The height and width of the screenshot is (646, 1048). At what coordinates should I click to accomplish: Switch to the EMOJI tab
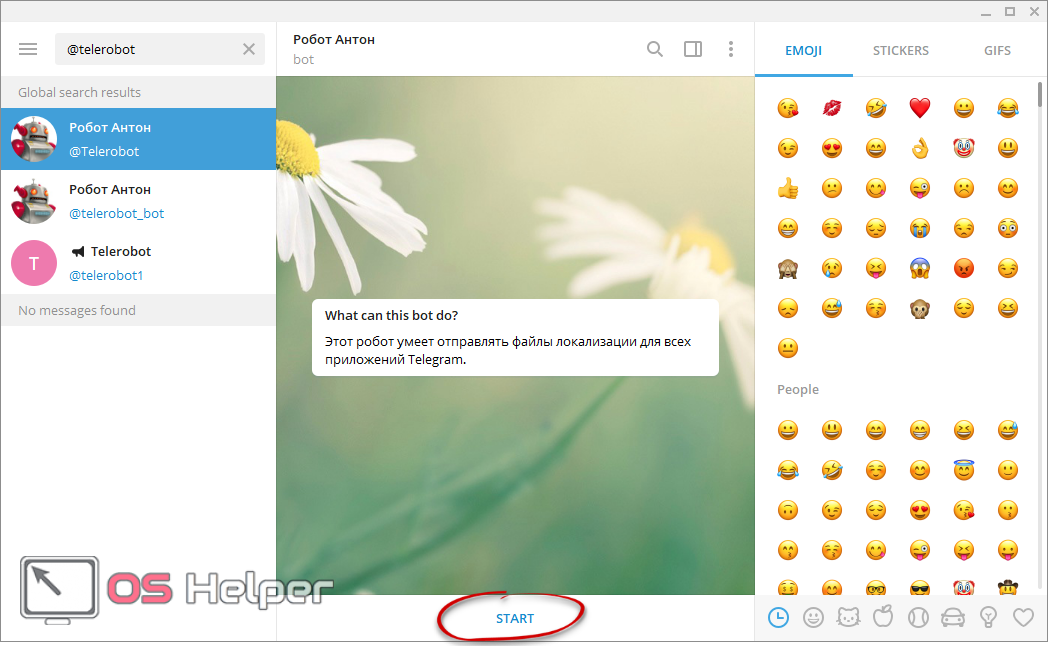803,50
